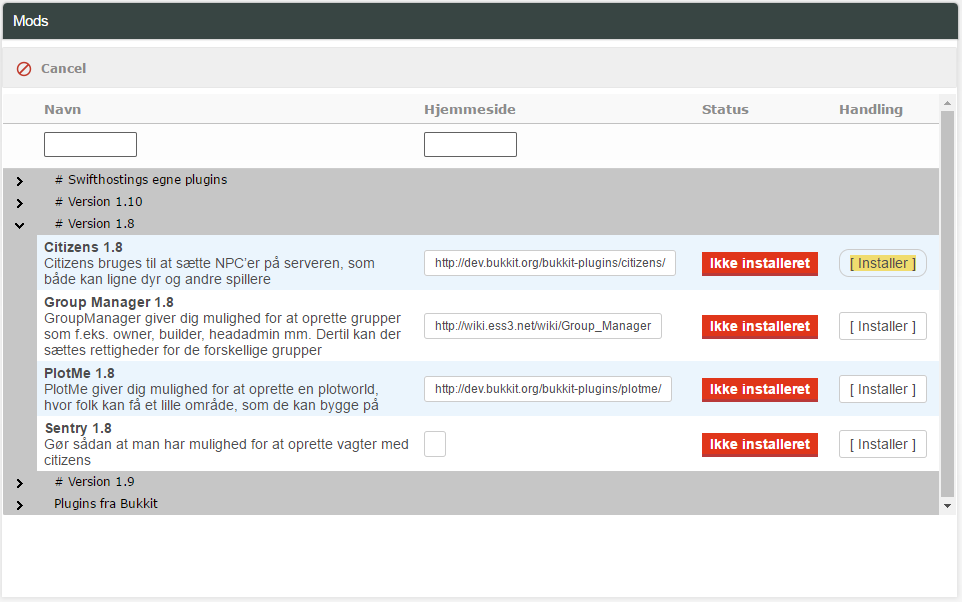Click the Group_Manager wiki URL field
Screen dimensions: 962x602
pyautogui.click(x=542, y=326)
